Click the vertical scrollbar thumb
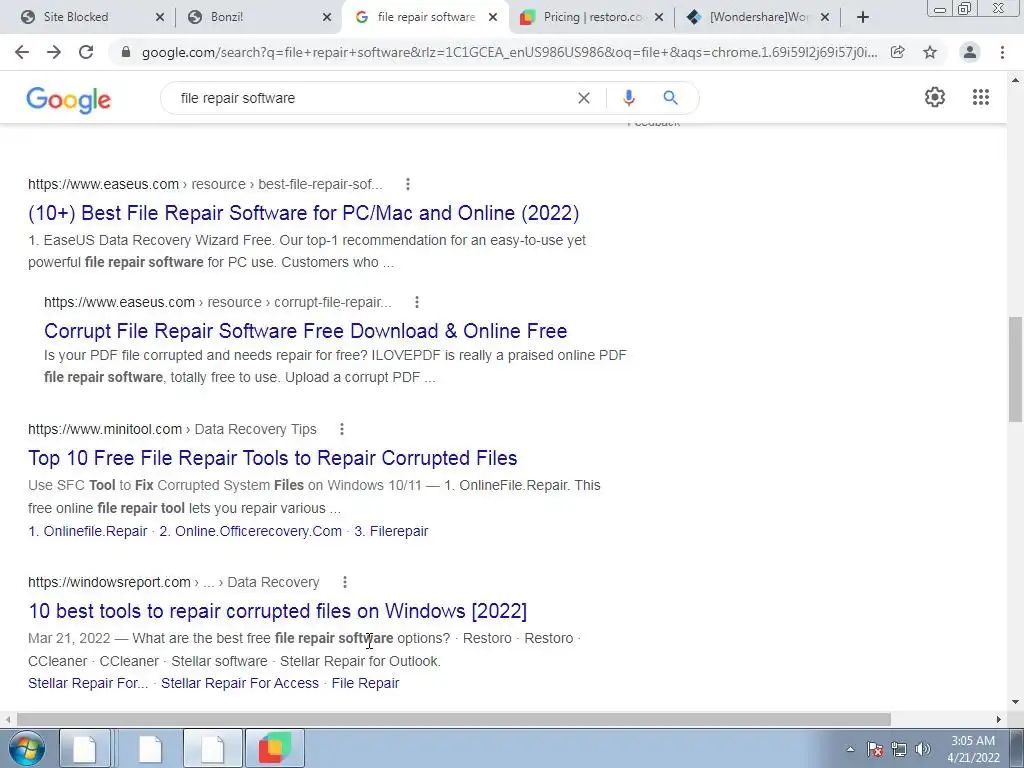The image size is (1024, 768). [x=1015, y=369]
